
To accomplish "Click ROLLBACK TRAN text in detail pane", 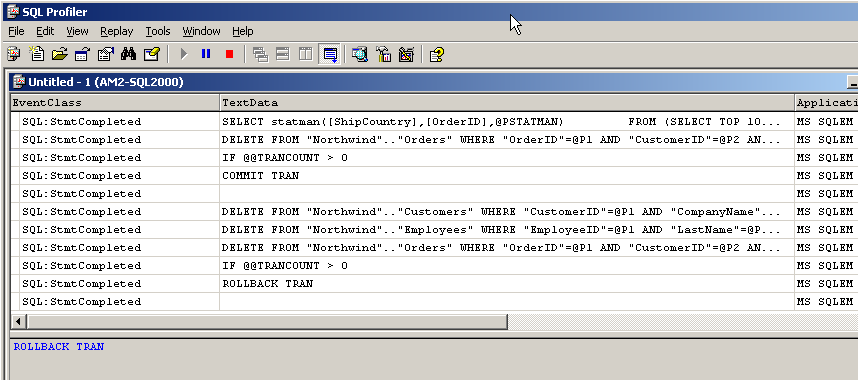I will click(59, 347).
